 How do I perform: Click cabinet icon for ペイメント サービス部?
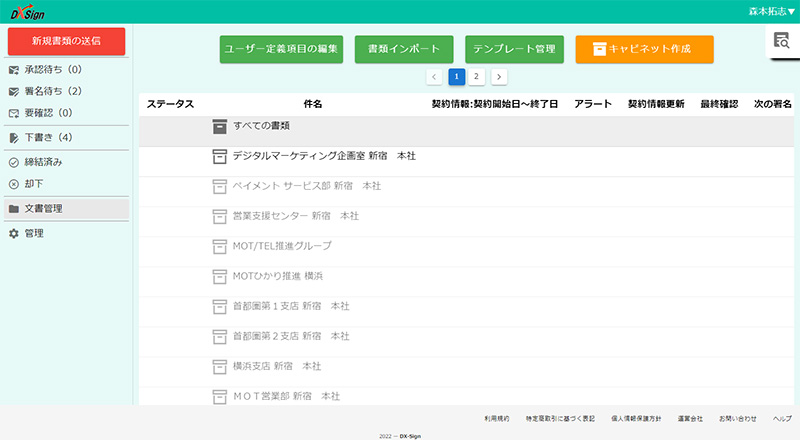point(219,186)
